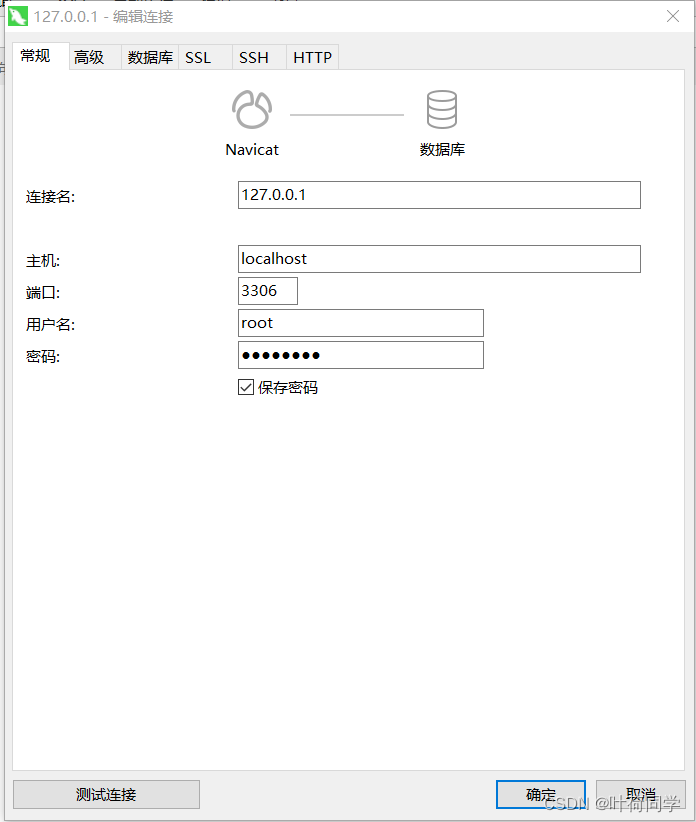This screenshot has height=822, width=696.
Task: Open the 高级 tab
Action: click(95, 57)
